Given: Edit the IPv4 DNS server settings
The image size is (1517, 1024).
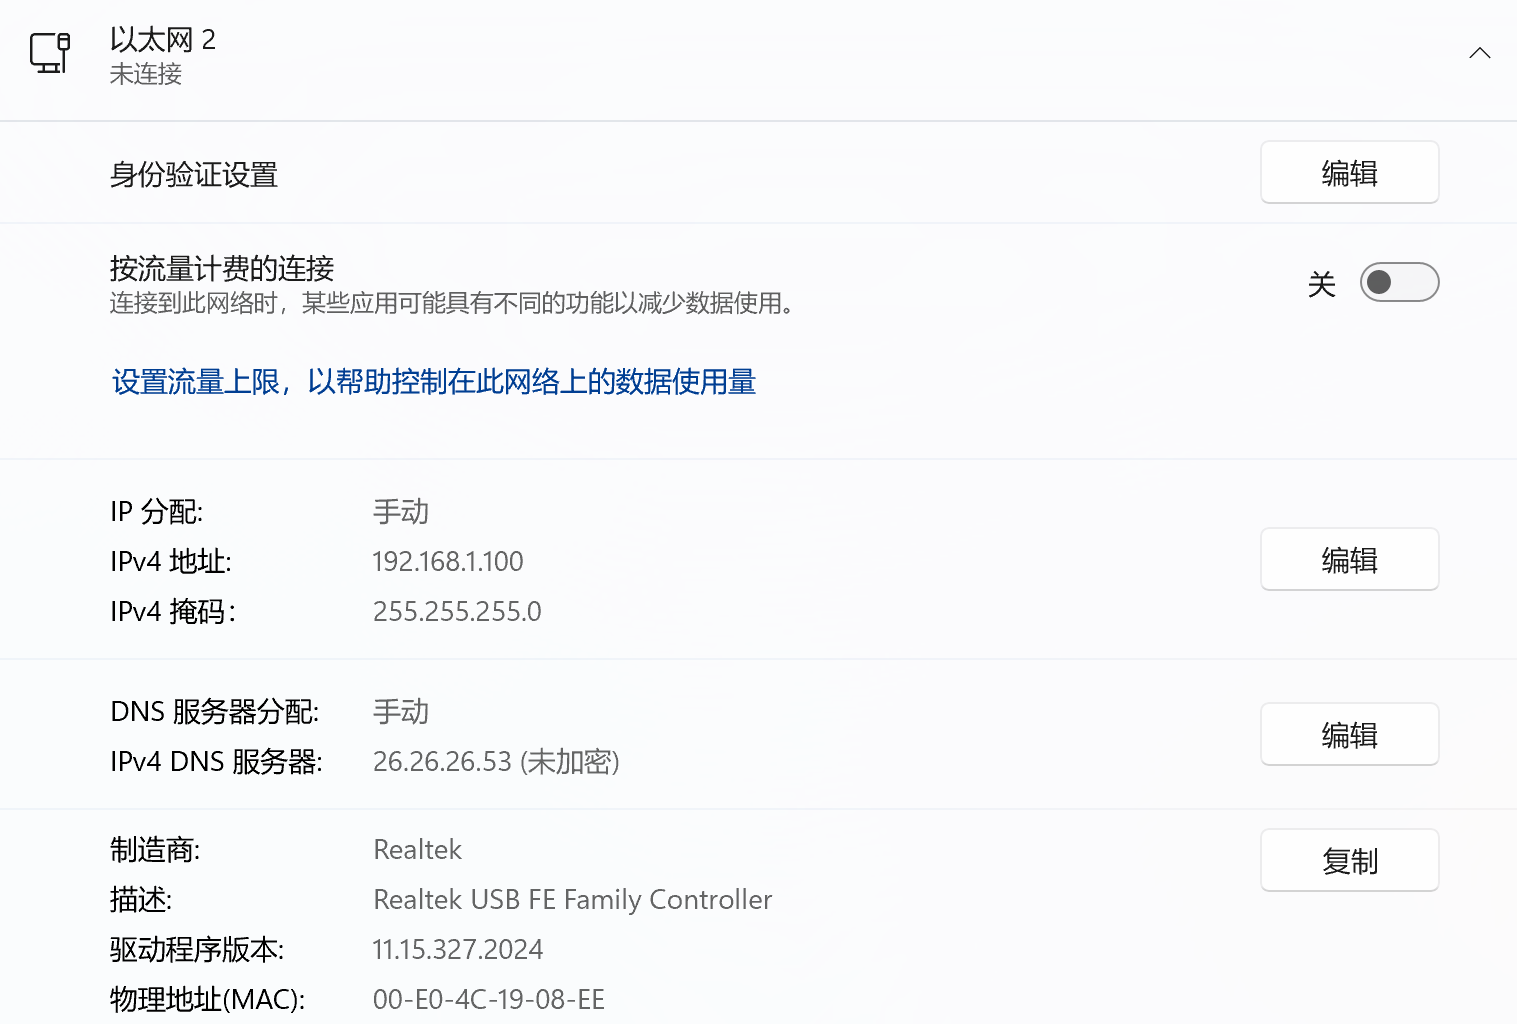Looking at the screenshot, I should [x=1349, y=734].
